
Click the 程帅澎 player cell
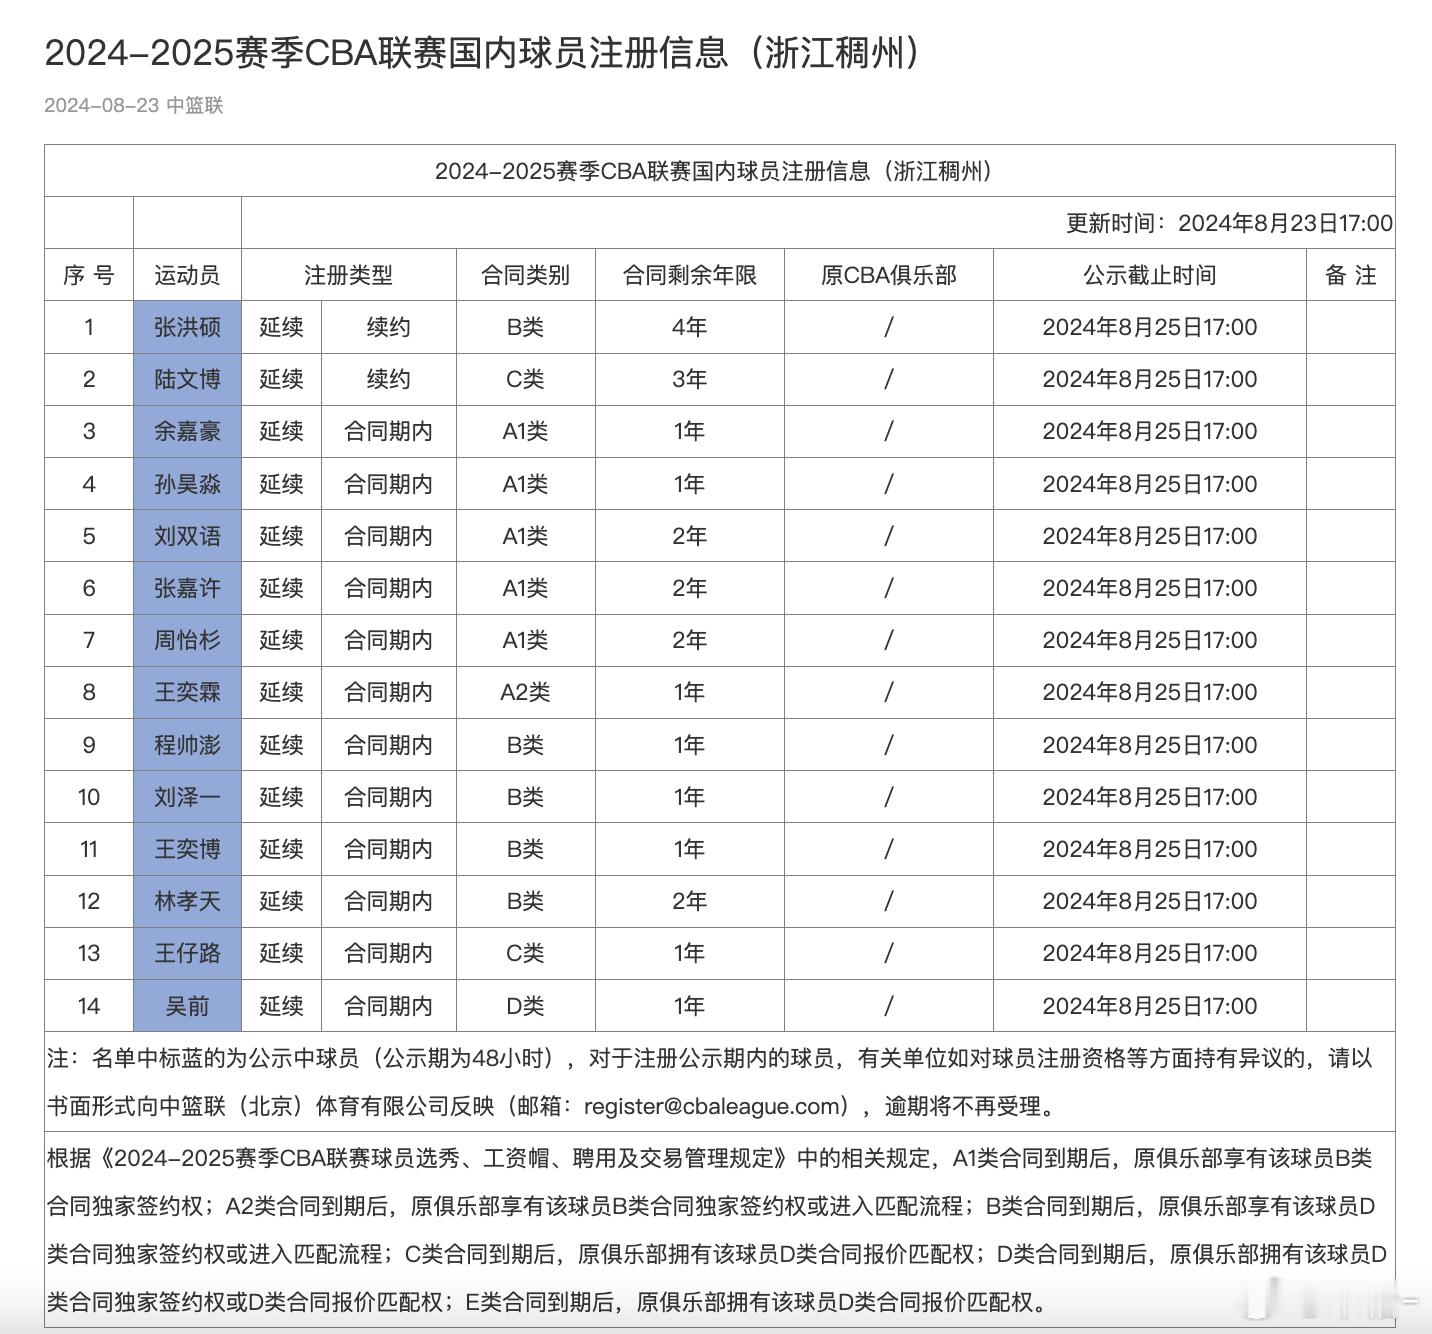[x=187, y=745]
